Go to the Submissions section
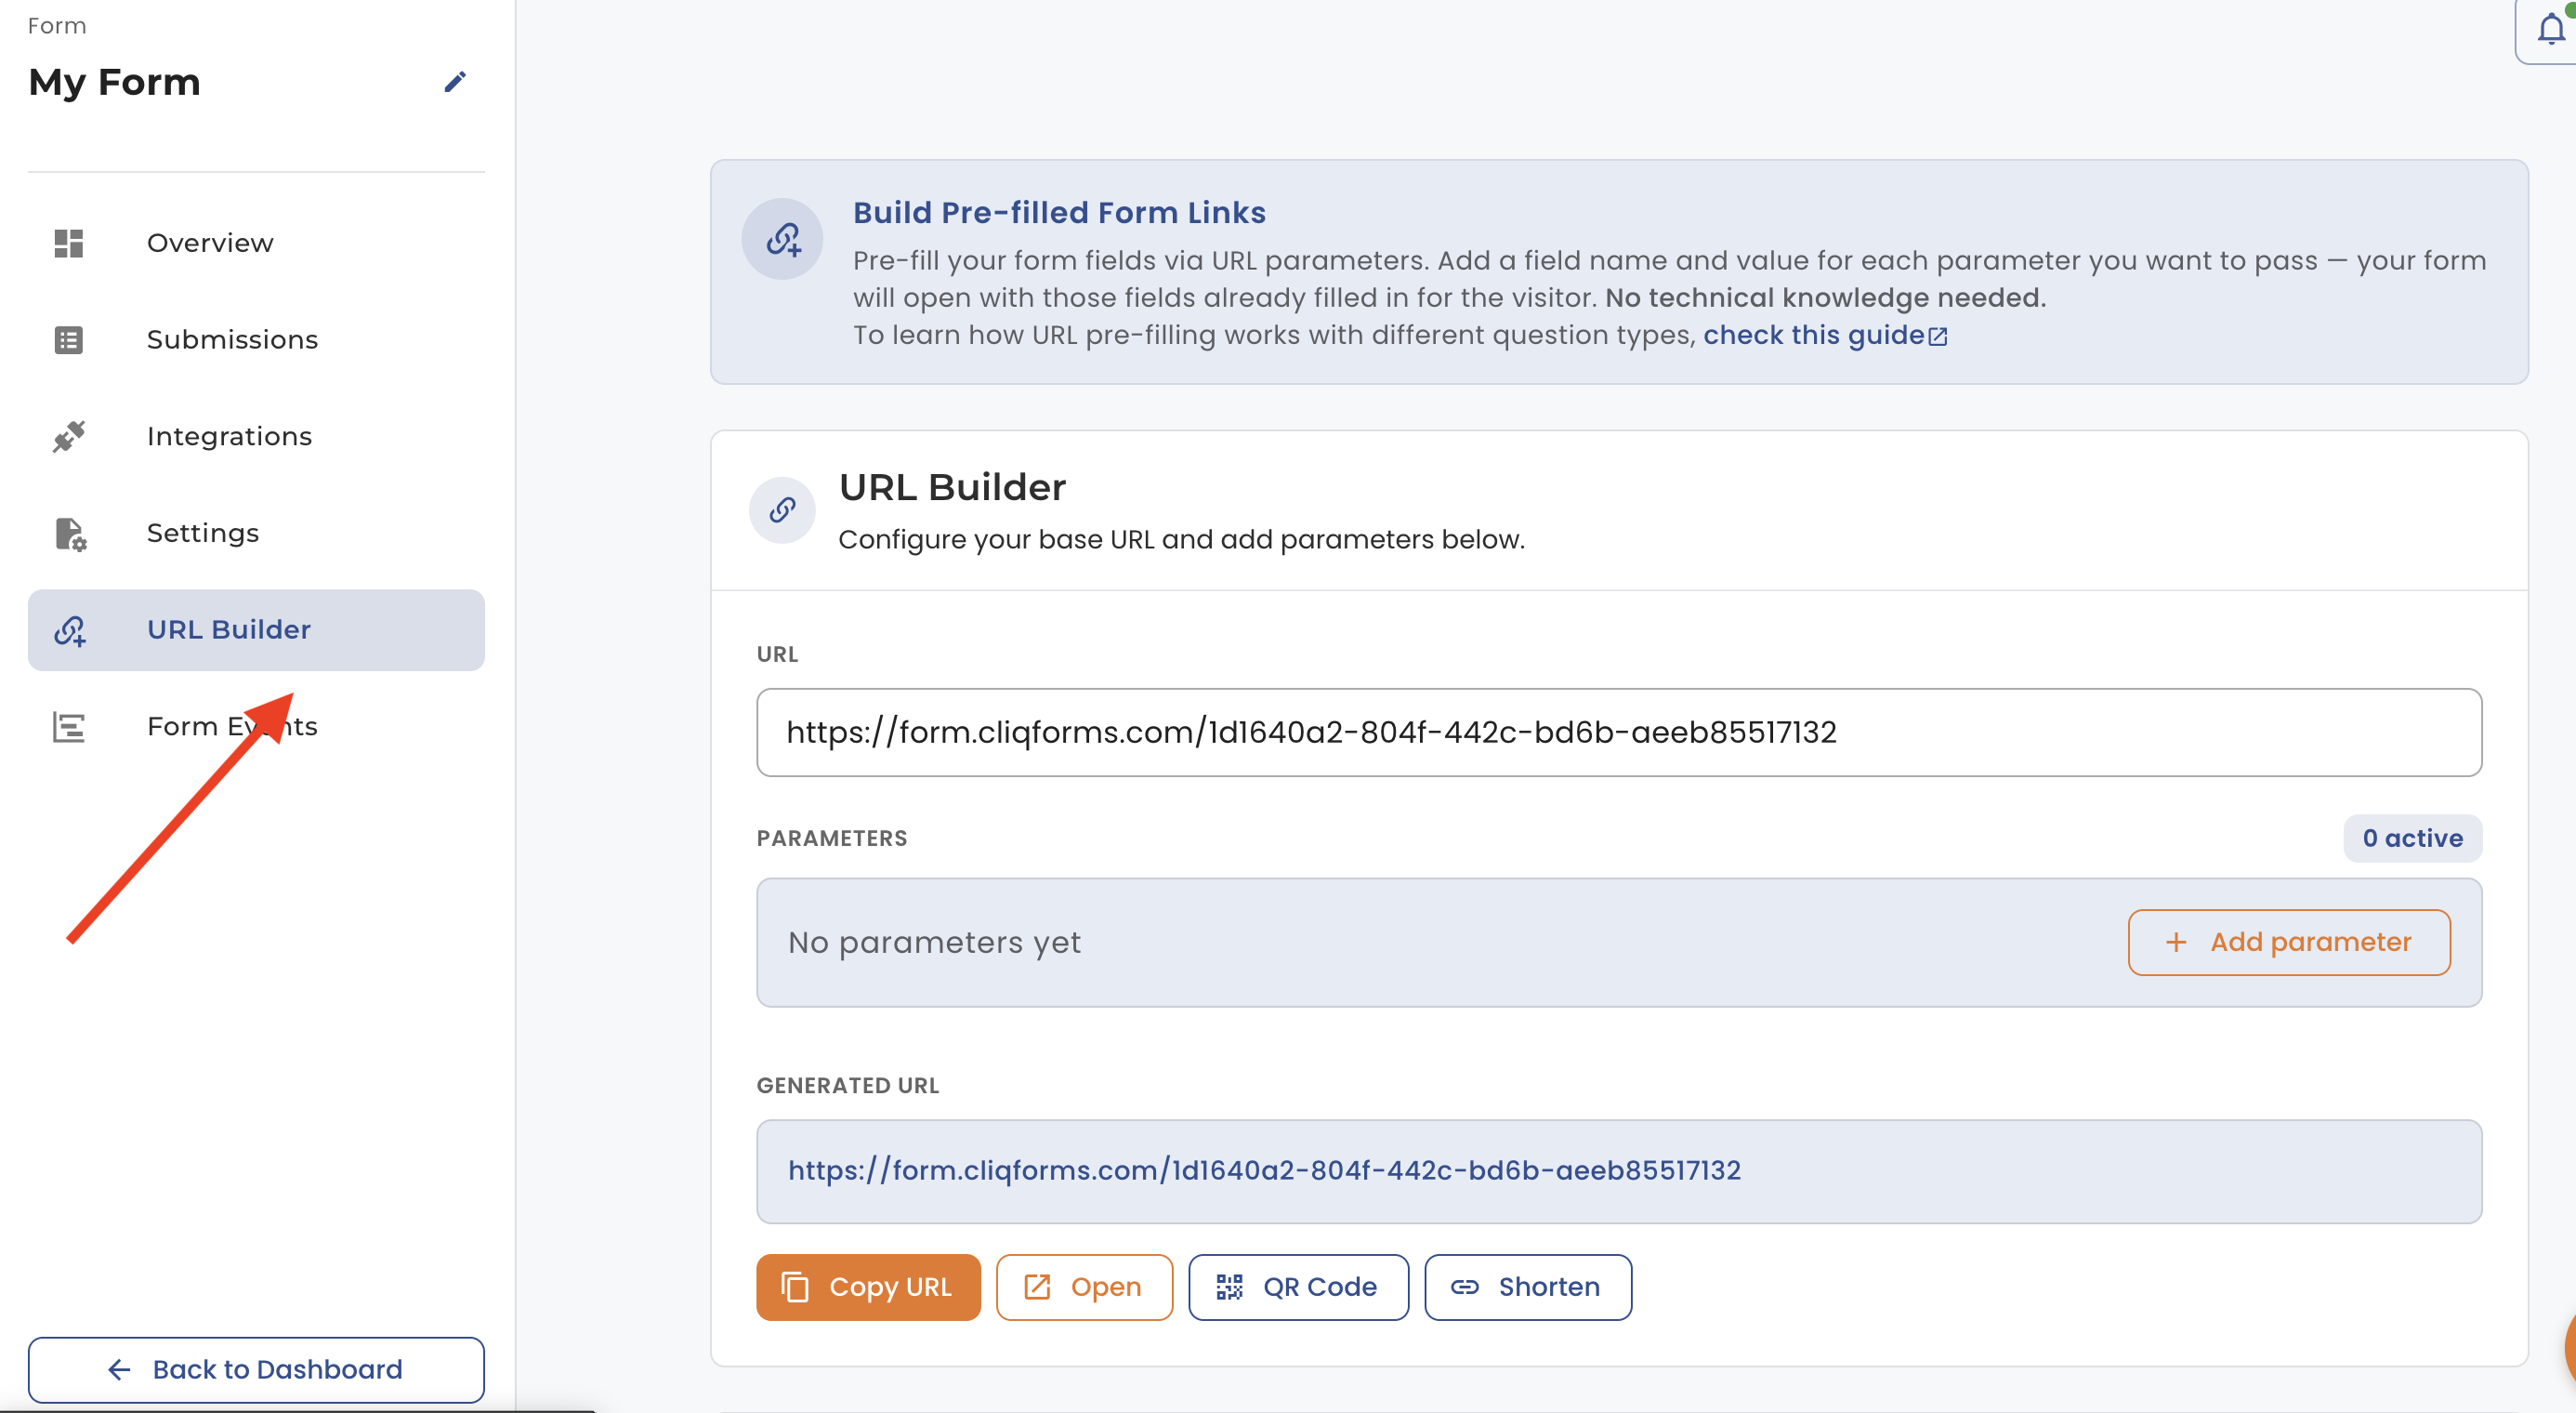The height and width of the screenshot is (1413, 2576). (232, 340)
